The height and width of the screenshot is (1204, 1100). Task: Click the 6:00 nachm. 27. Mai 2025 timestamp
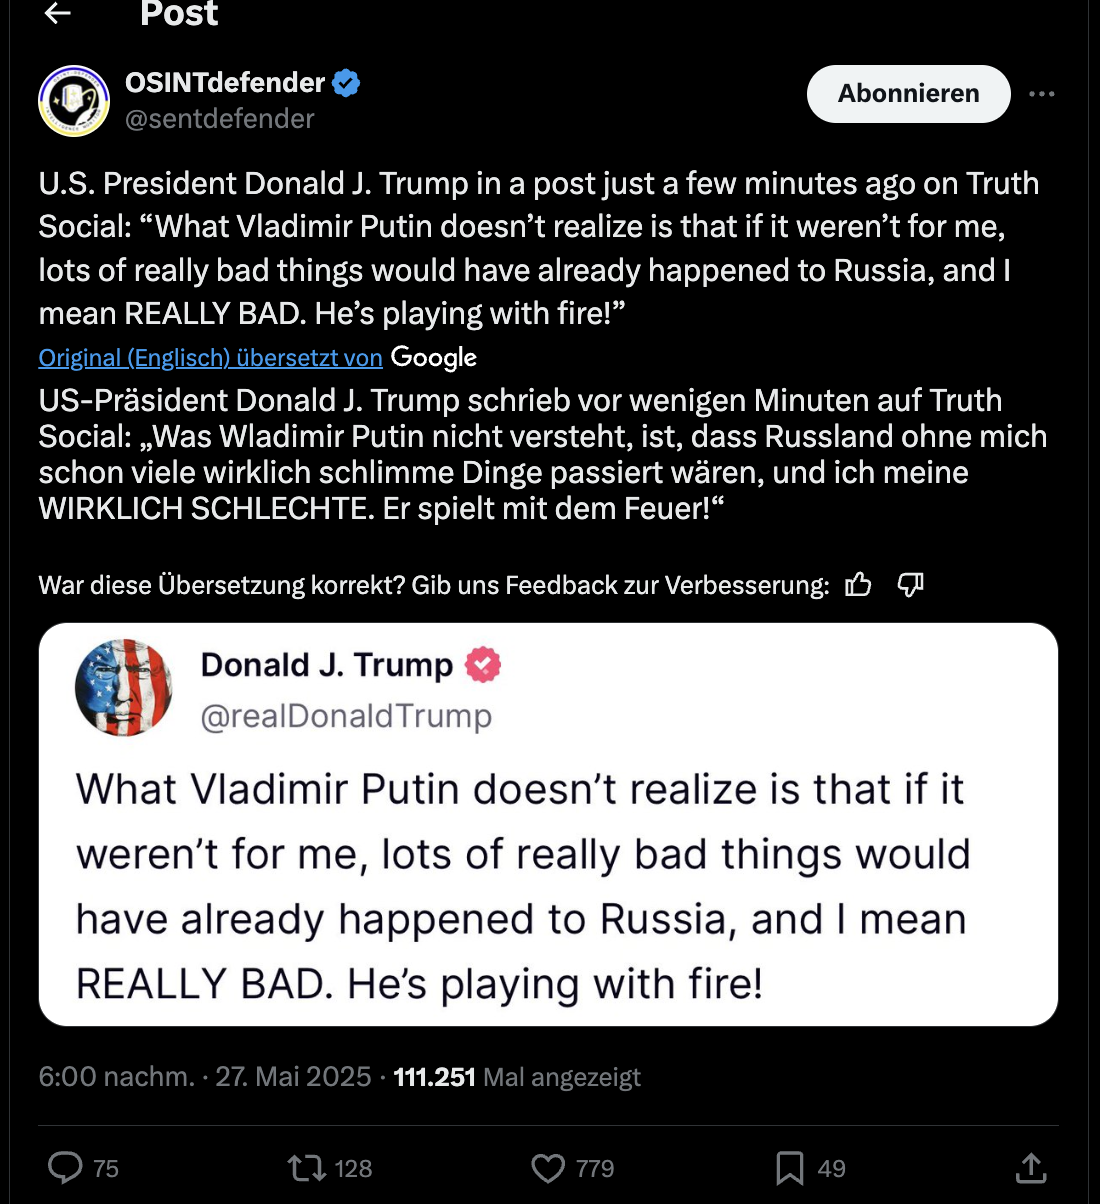point(204,1077)
